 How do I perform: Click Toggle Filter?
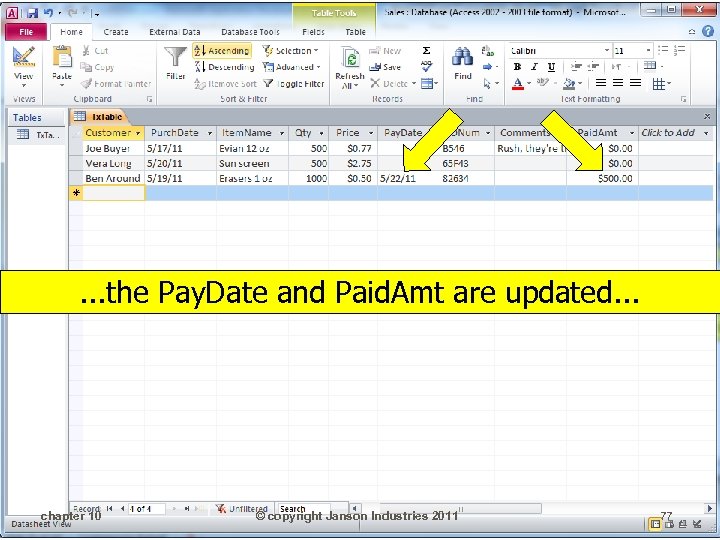coord(294,84)
